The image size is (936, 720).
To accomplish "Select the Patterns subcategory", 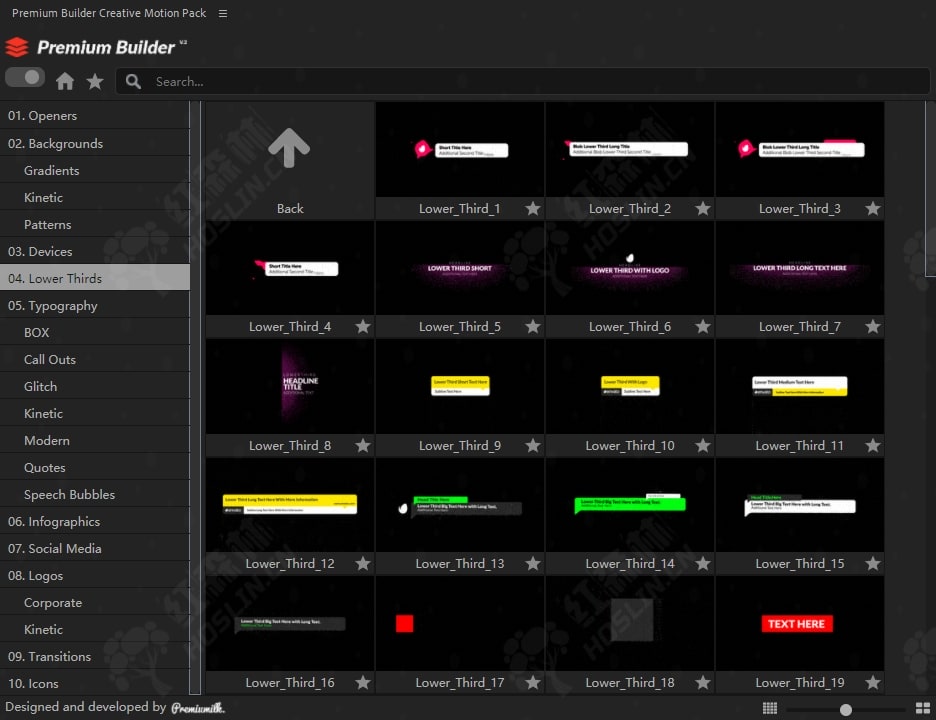I will 95,224.
